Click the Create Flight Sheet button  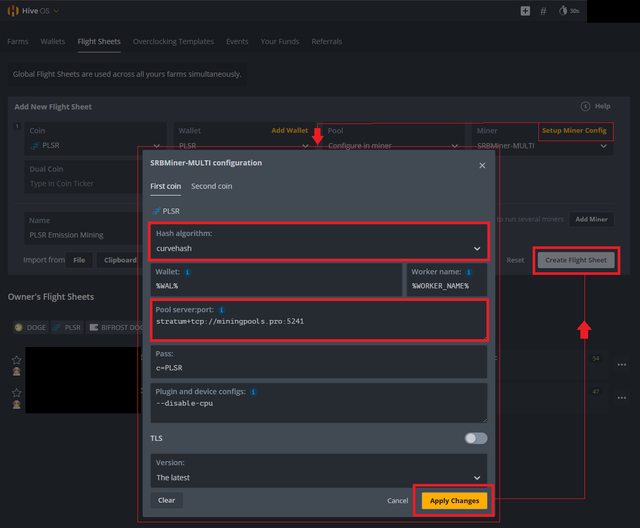pyautogui.click(x=576, y=260)
